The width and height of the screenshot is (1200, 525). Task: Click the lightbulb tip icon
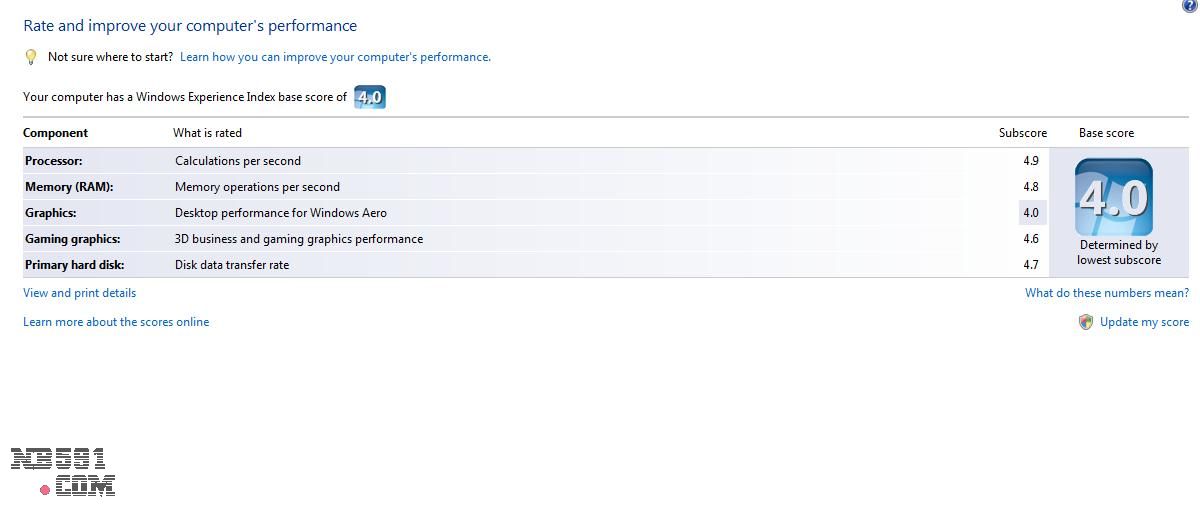coord(31,57)
